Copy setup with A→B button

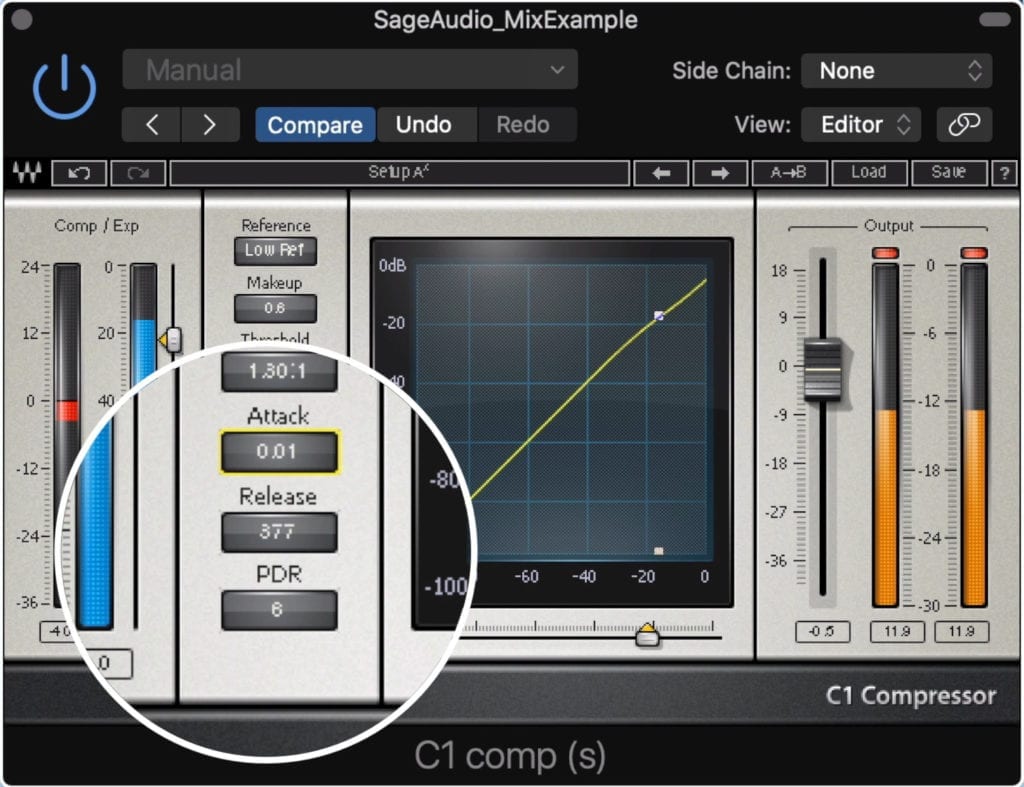(790, 173)
